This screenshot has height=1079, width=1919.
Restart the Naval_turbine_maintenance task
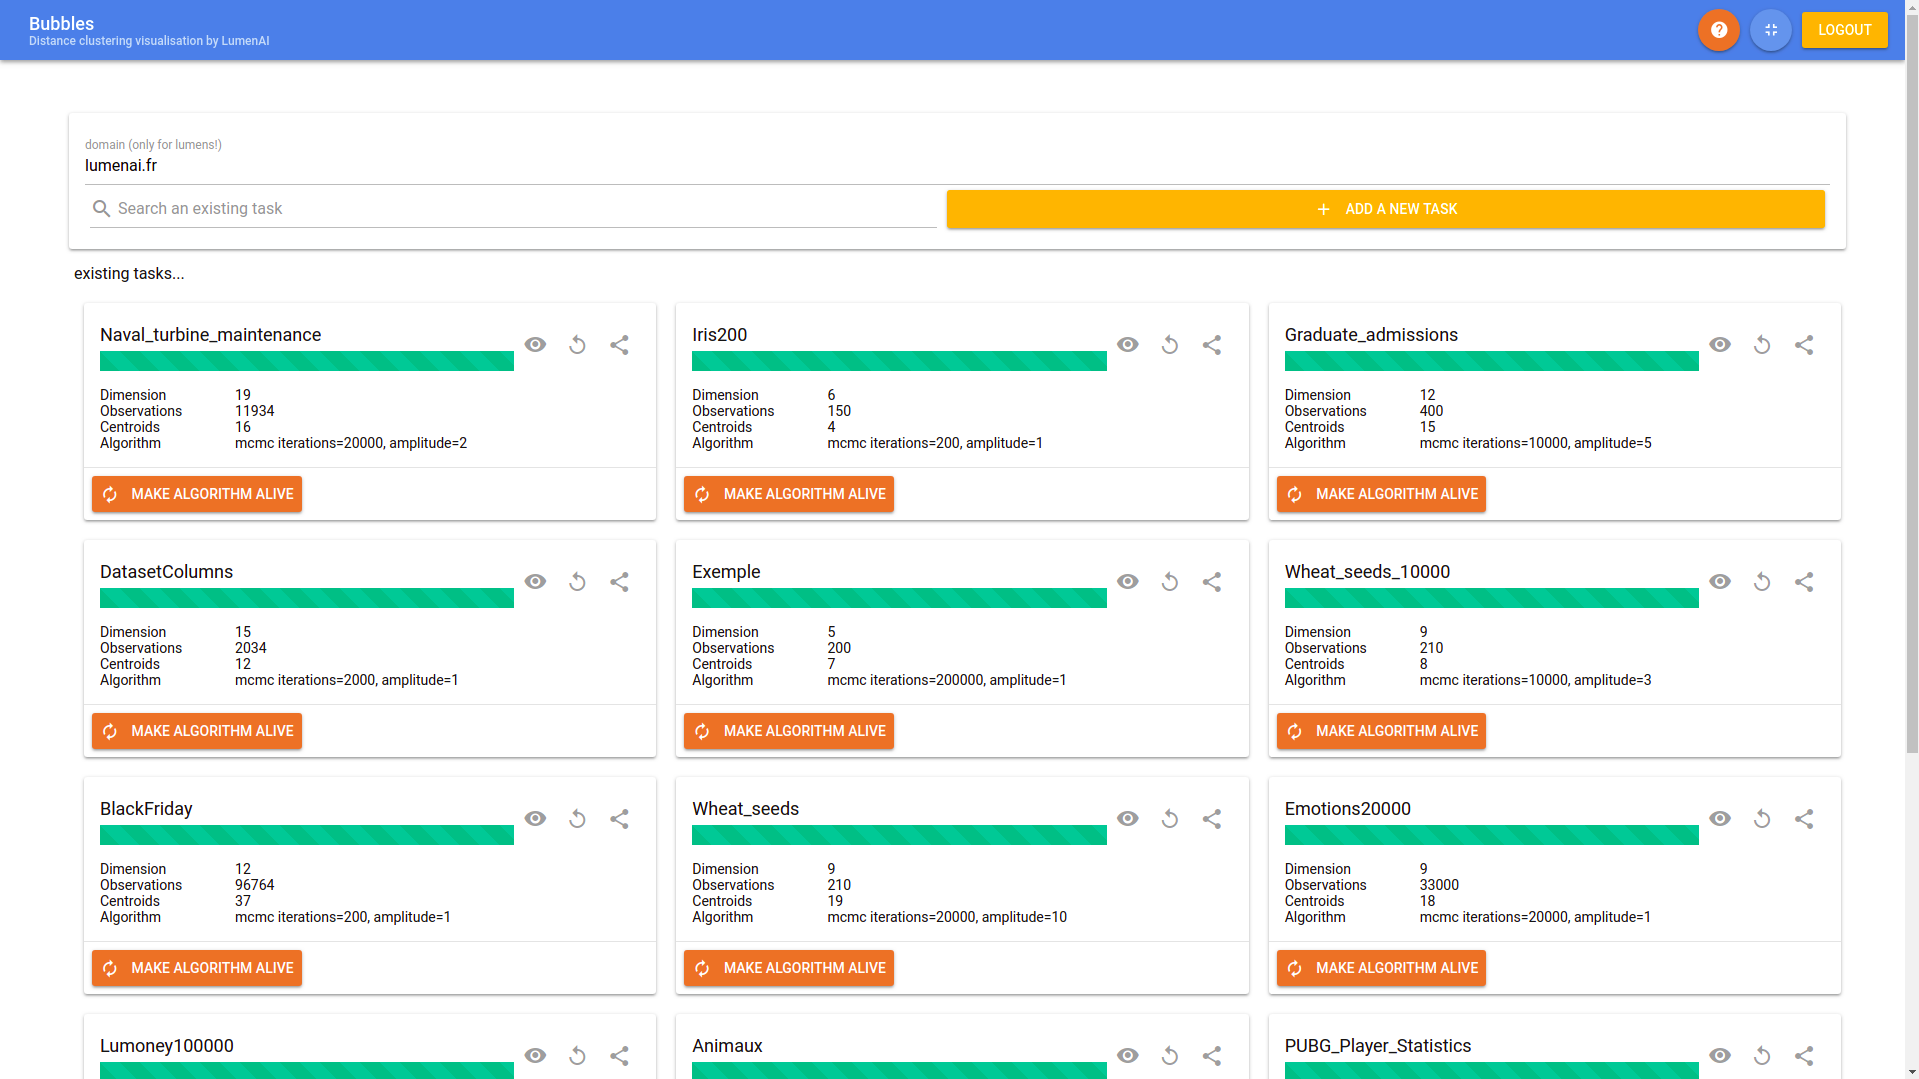click(577, 345)
